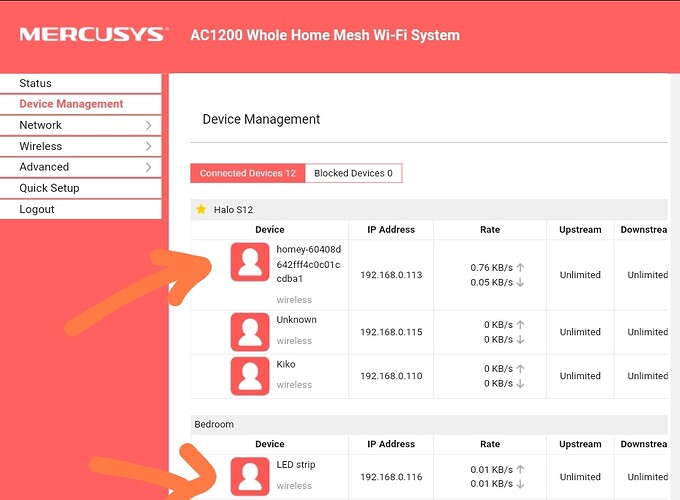
Task: Open the Advanced menu item
Action: [81, 167]
